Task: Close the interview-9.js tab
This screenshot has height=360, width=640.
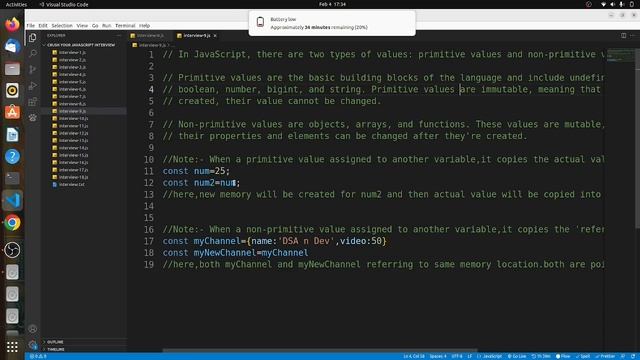Action: [x=215, y=36]
